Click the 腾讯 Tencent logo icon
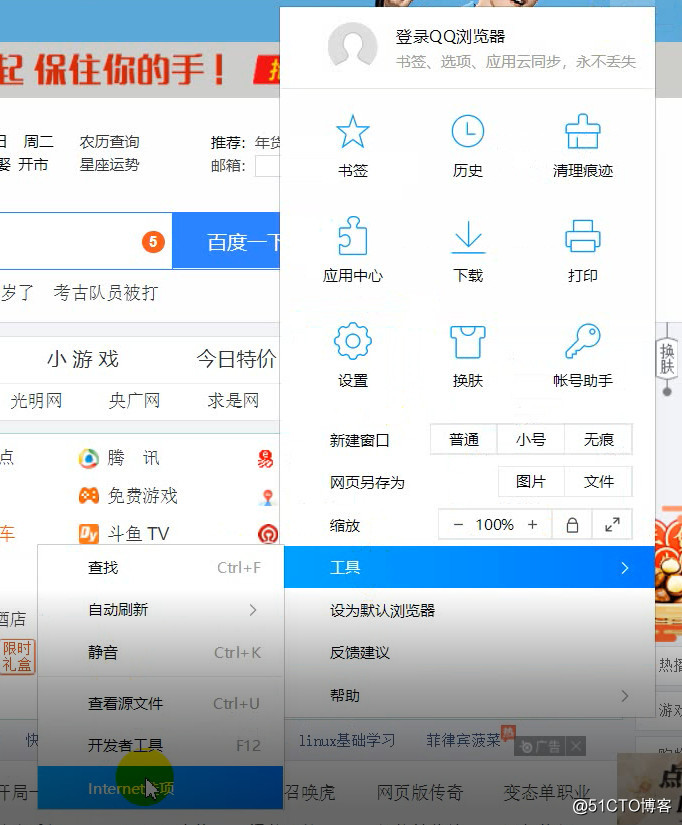The height and width of the screenshot is (825, 682). pyautogui.click(x=88, y=458)
